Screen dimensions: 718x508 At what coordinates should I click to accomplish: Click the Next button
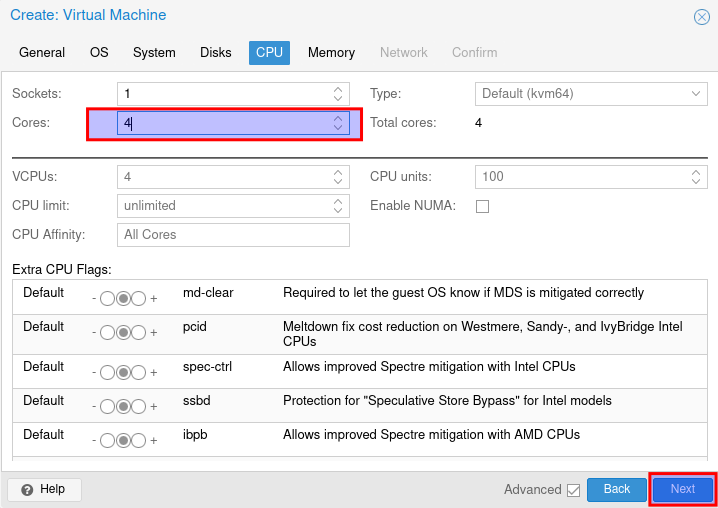[683, 489]
